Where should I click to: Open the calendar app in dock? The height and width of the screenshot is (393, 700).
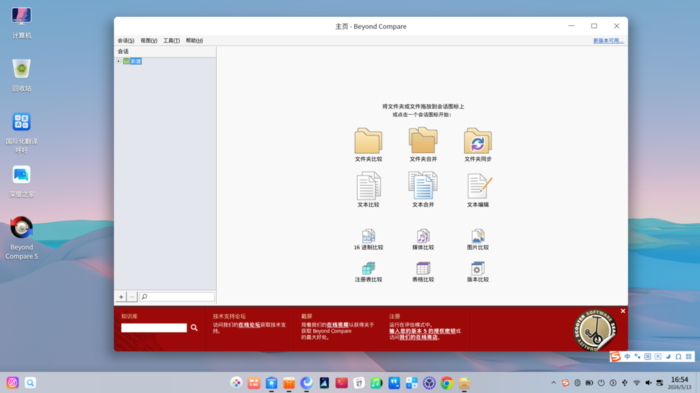[x=359, y=383]
